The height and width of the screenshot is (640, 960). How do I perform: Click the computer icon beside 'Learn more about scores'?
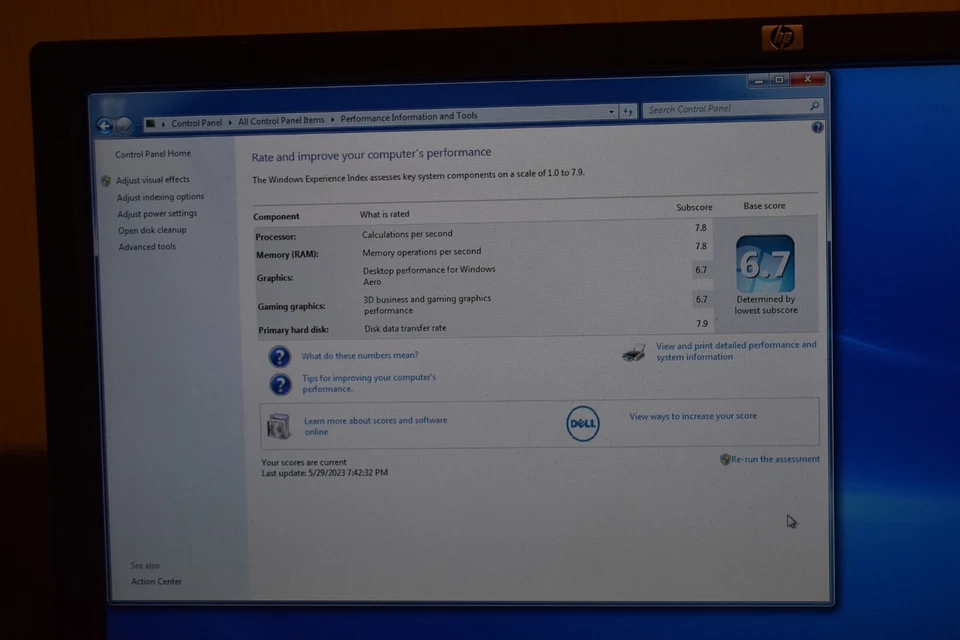tap(279, 425)
